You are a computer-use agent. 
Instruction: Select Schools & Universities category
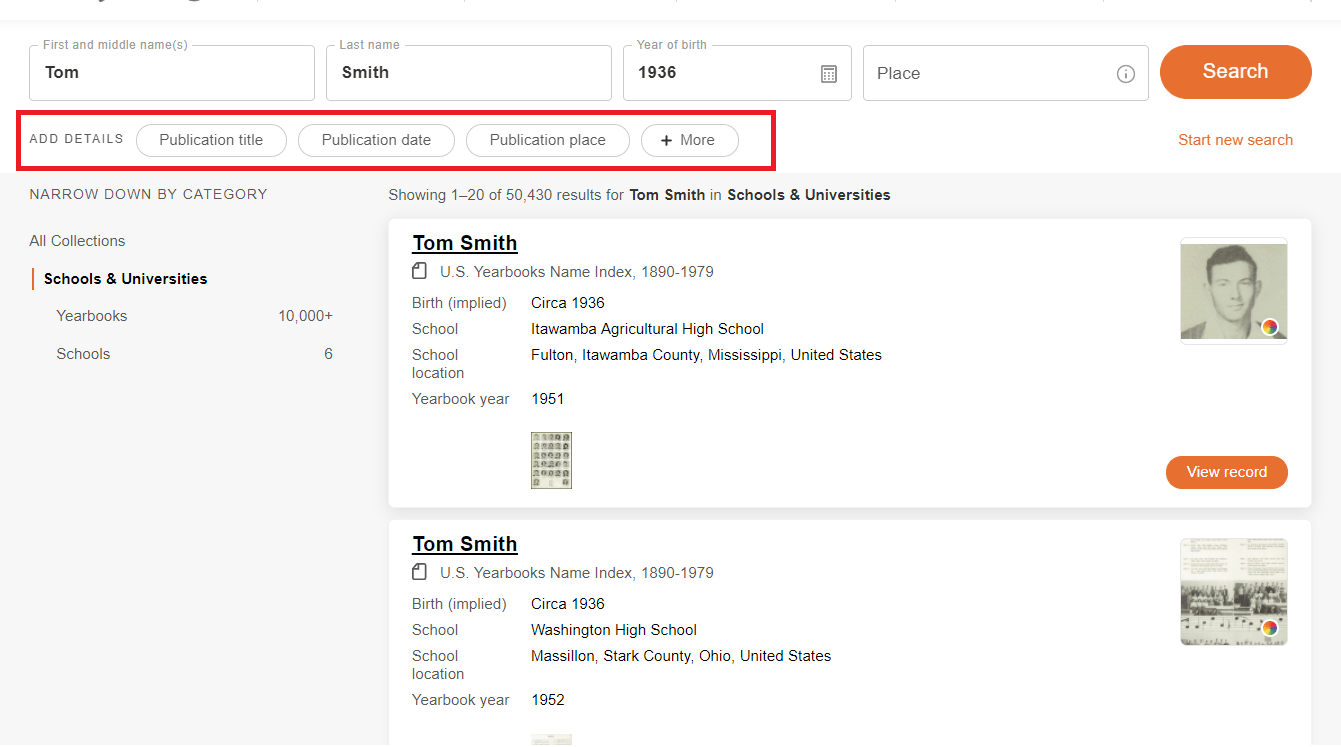[125, 279]
